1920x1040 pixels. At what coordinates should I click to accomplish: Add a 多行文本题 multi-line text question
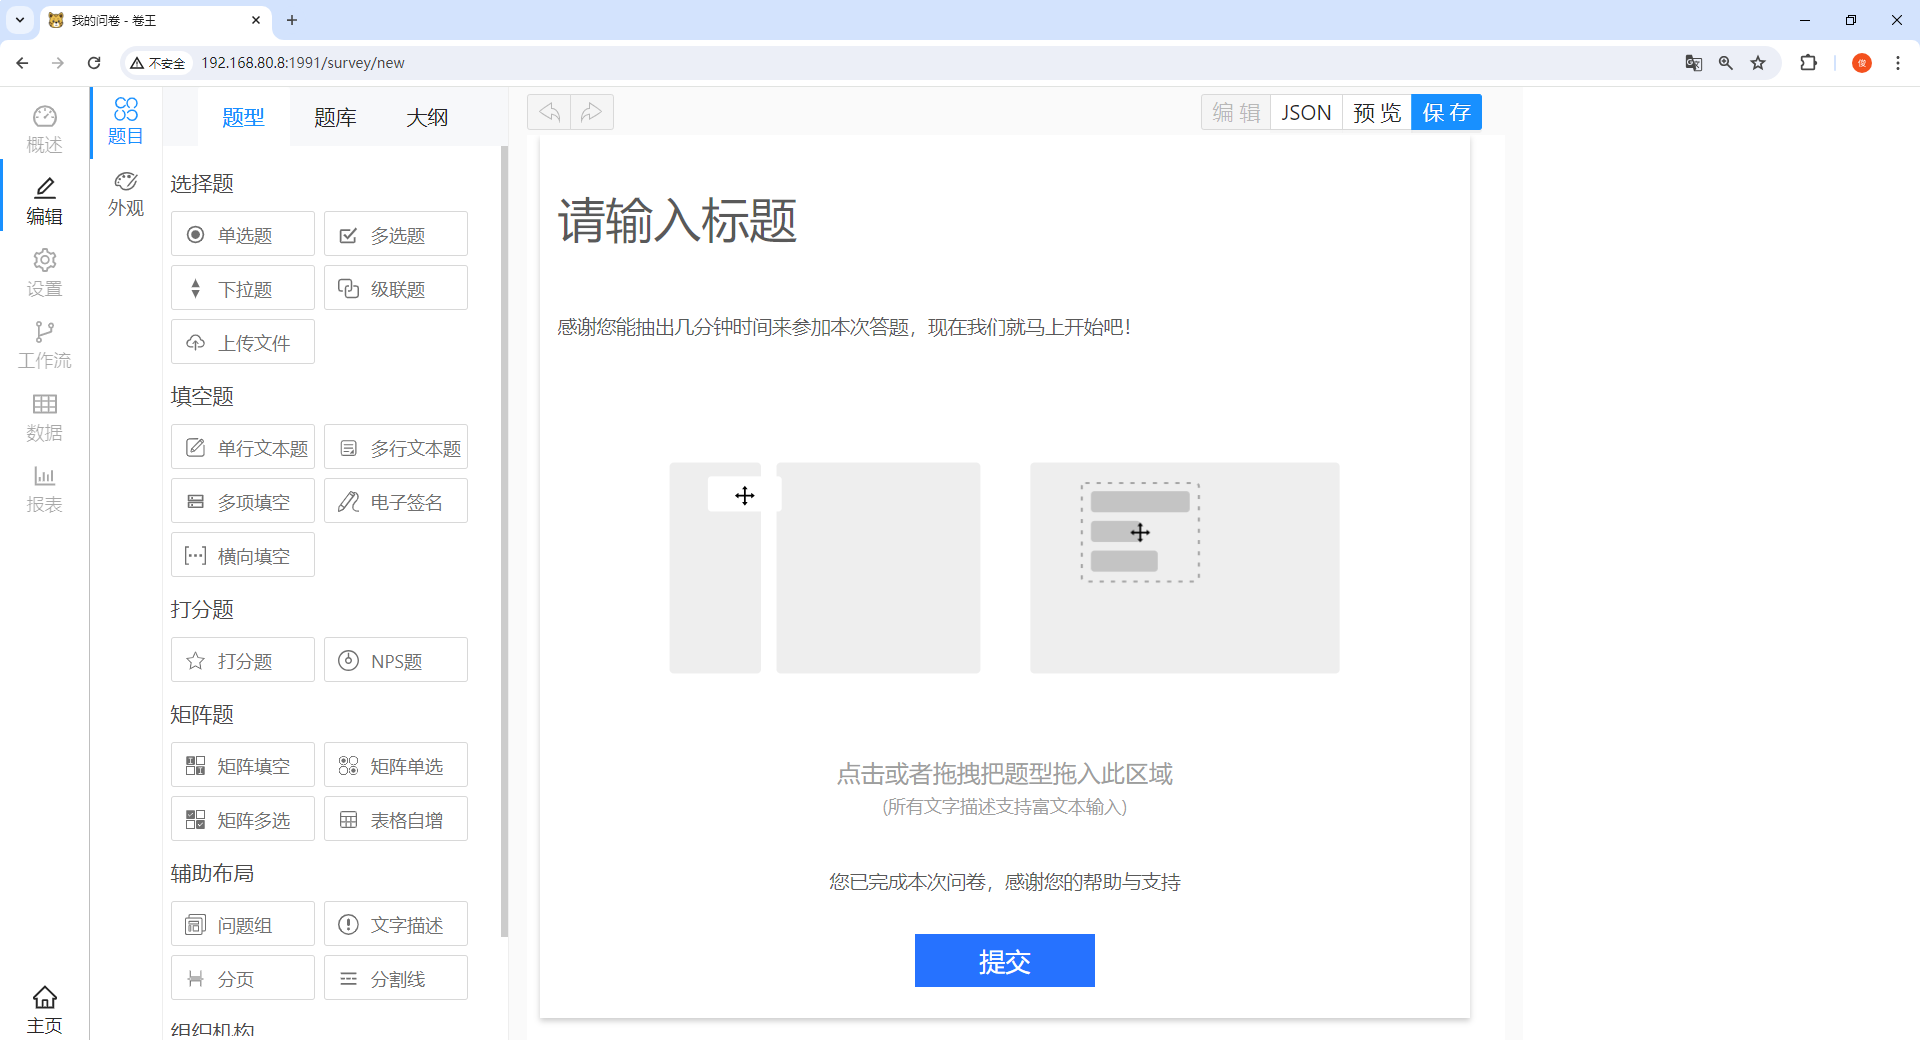coord(396,447)
